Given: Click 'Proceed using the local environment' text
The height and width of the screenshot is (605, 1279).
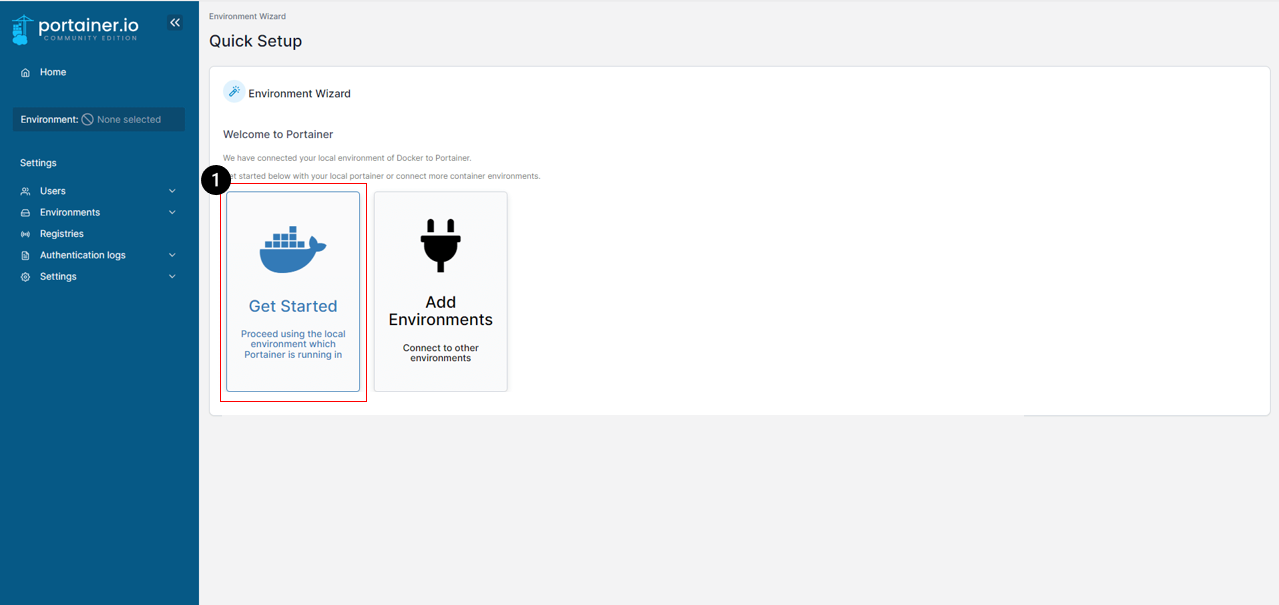Looking at the screenshot, I should pos(293,344).
